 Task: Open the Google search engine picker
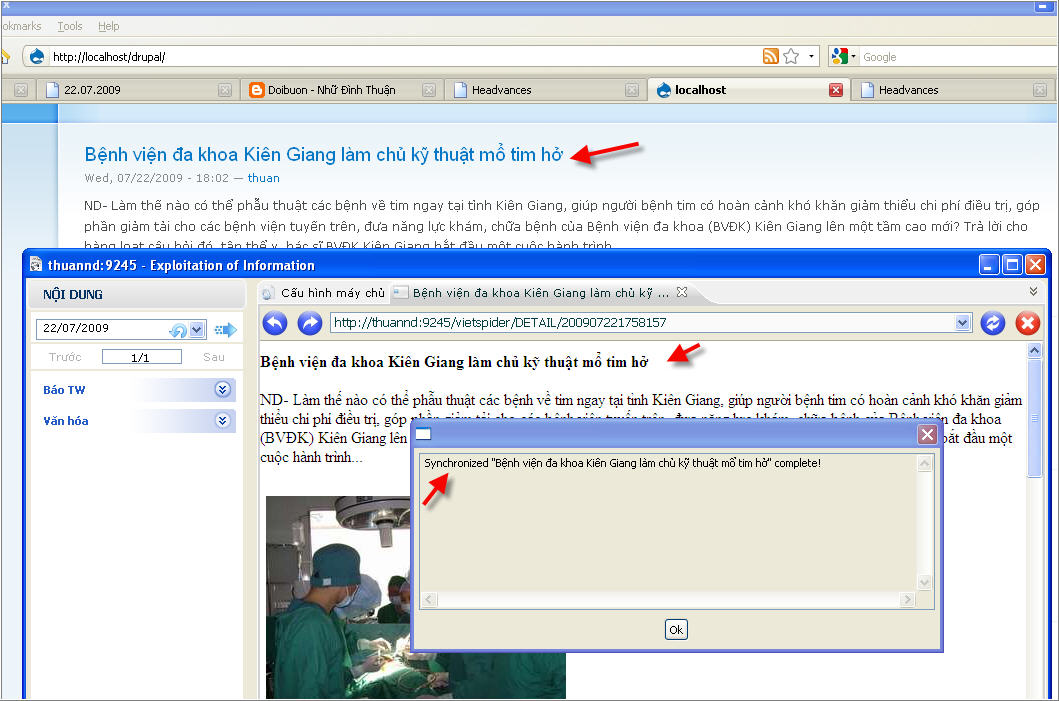(843, 57)
